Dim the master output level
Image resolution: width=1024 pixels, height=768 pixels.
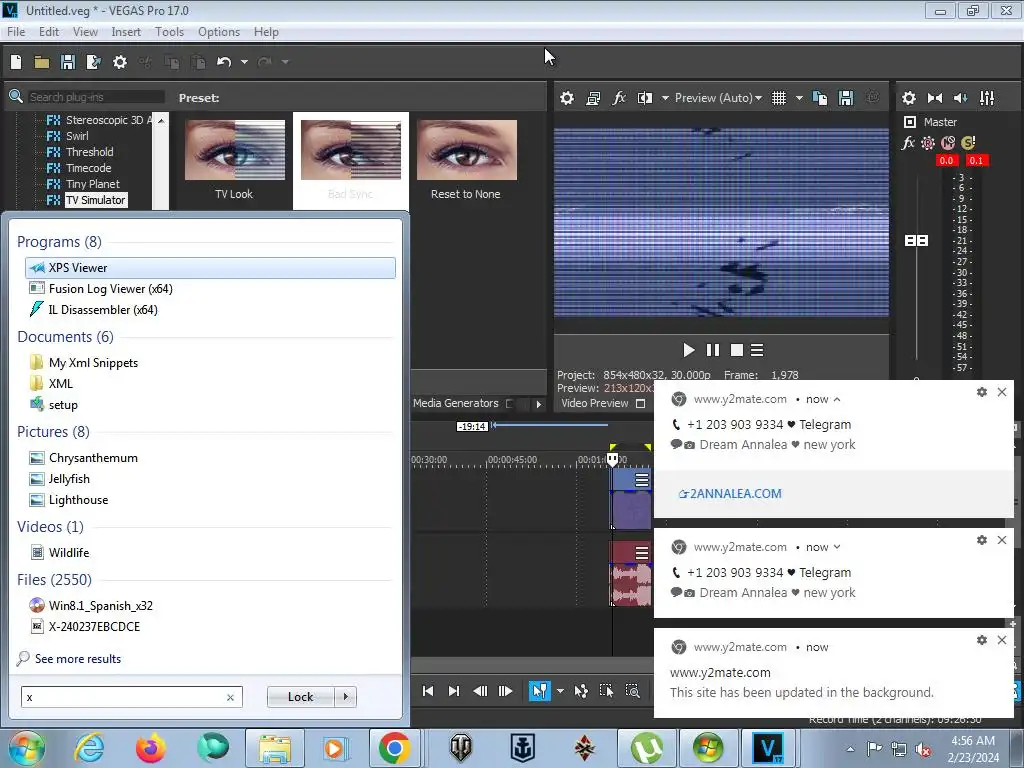pos(961,98)
